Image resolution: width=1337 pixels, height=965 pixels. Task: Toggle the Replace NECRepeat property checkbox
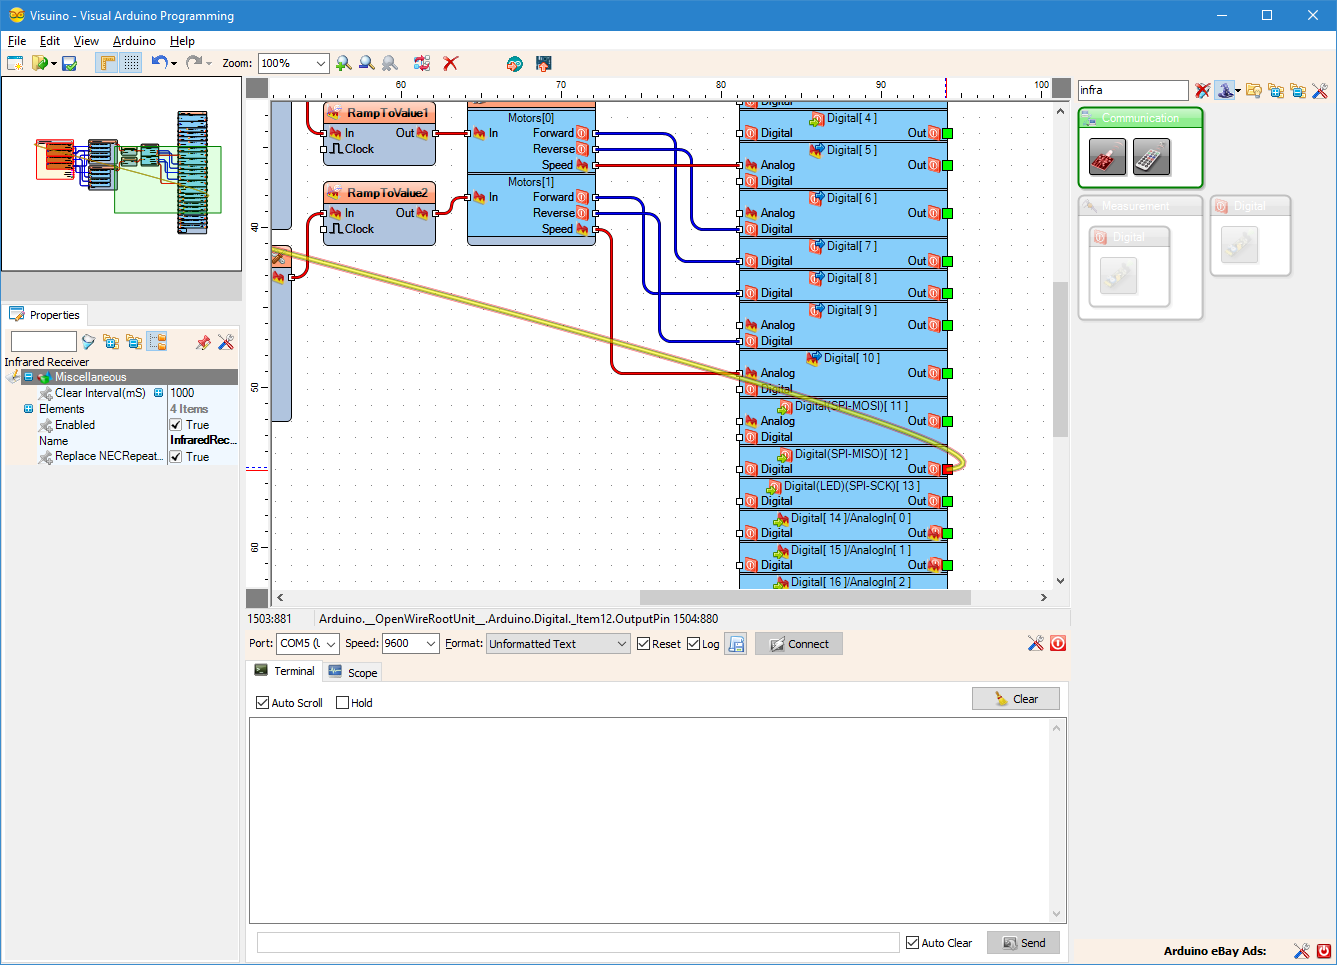[176, 457]
